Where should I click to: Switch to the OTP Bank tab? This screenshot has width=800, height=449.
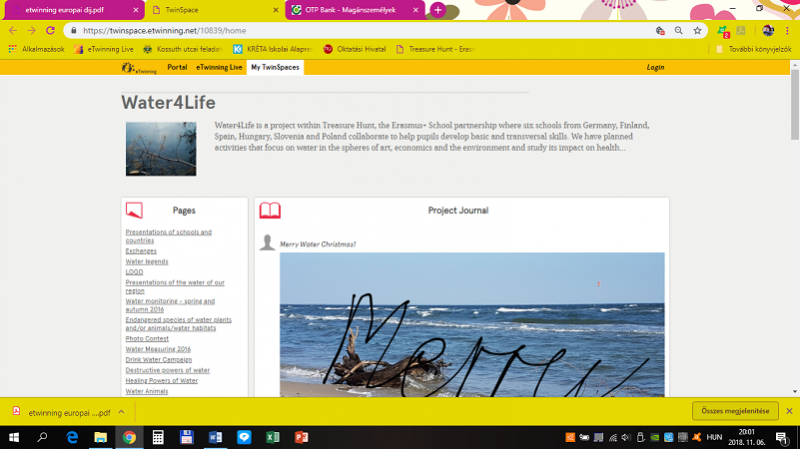(x=350, y=10)
